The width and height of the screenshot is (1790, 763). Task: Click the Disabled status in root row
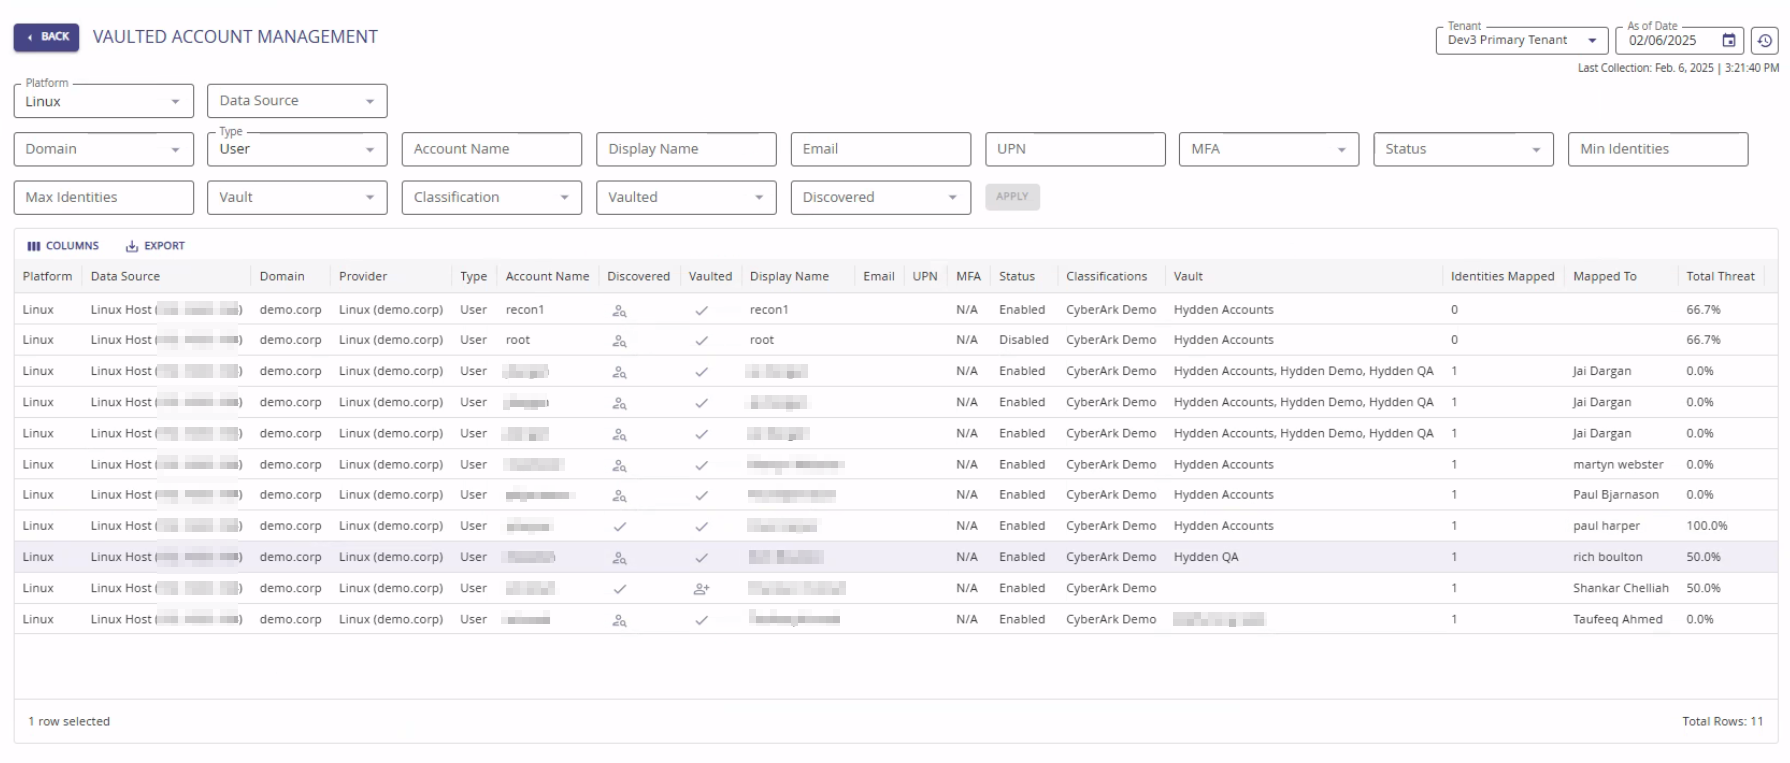pyautogui.click(x=1024, y=340)
